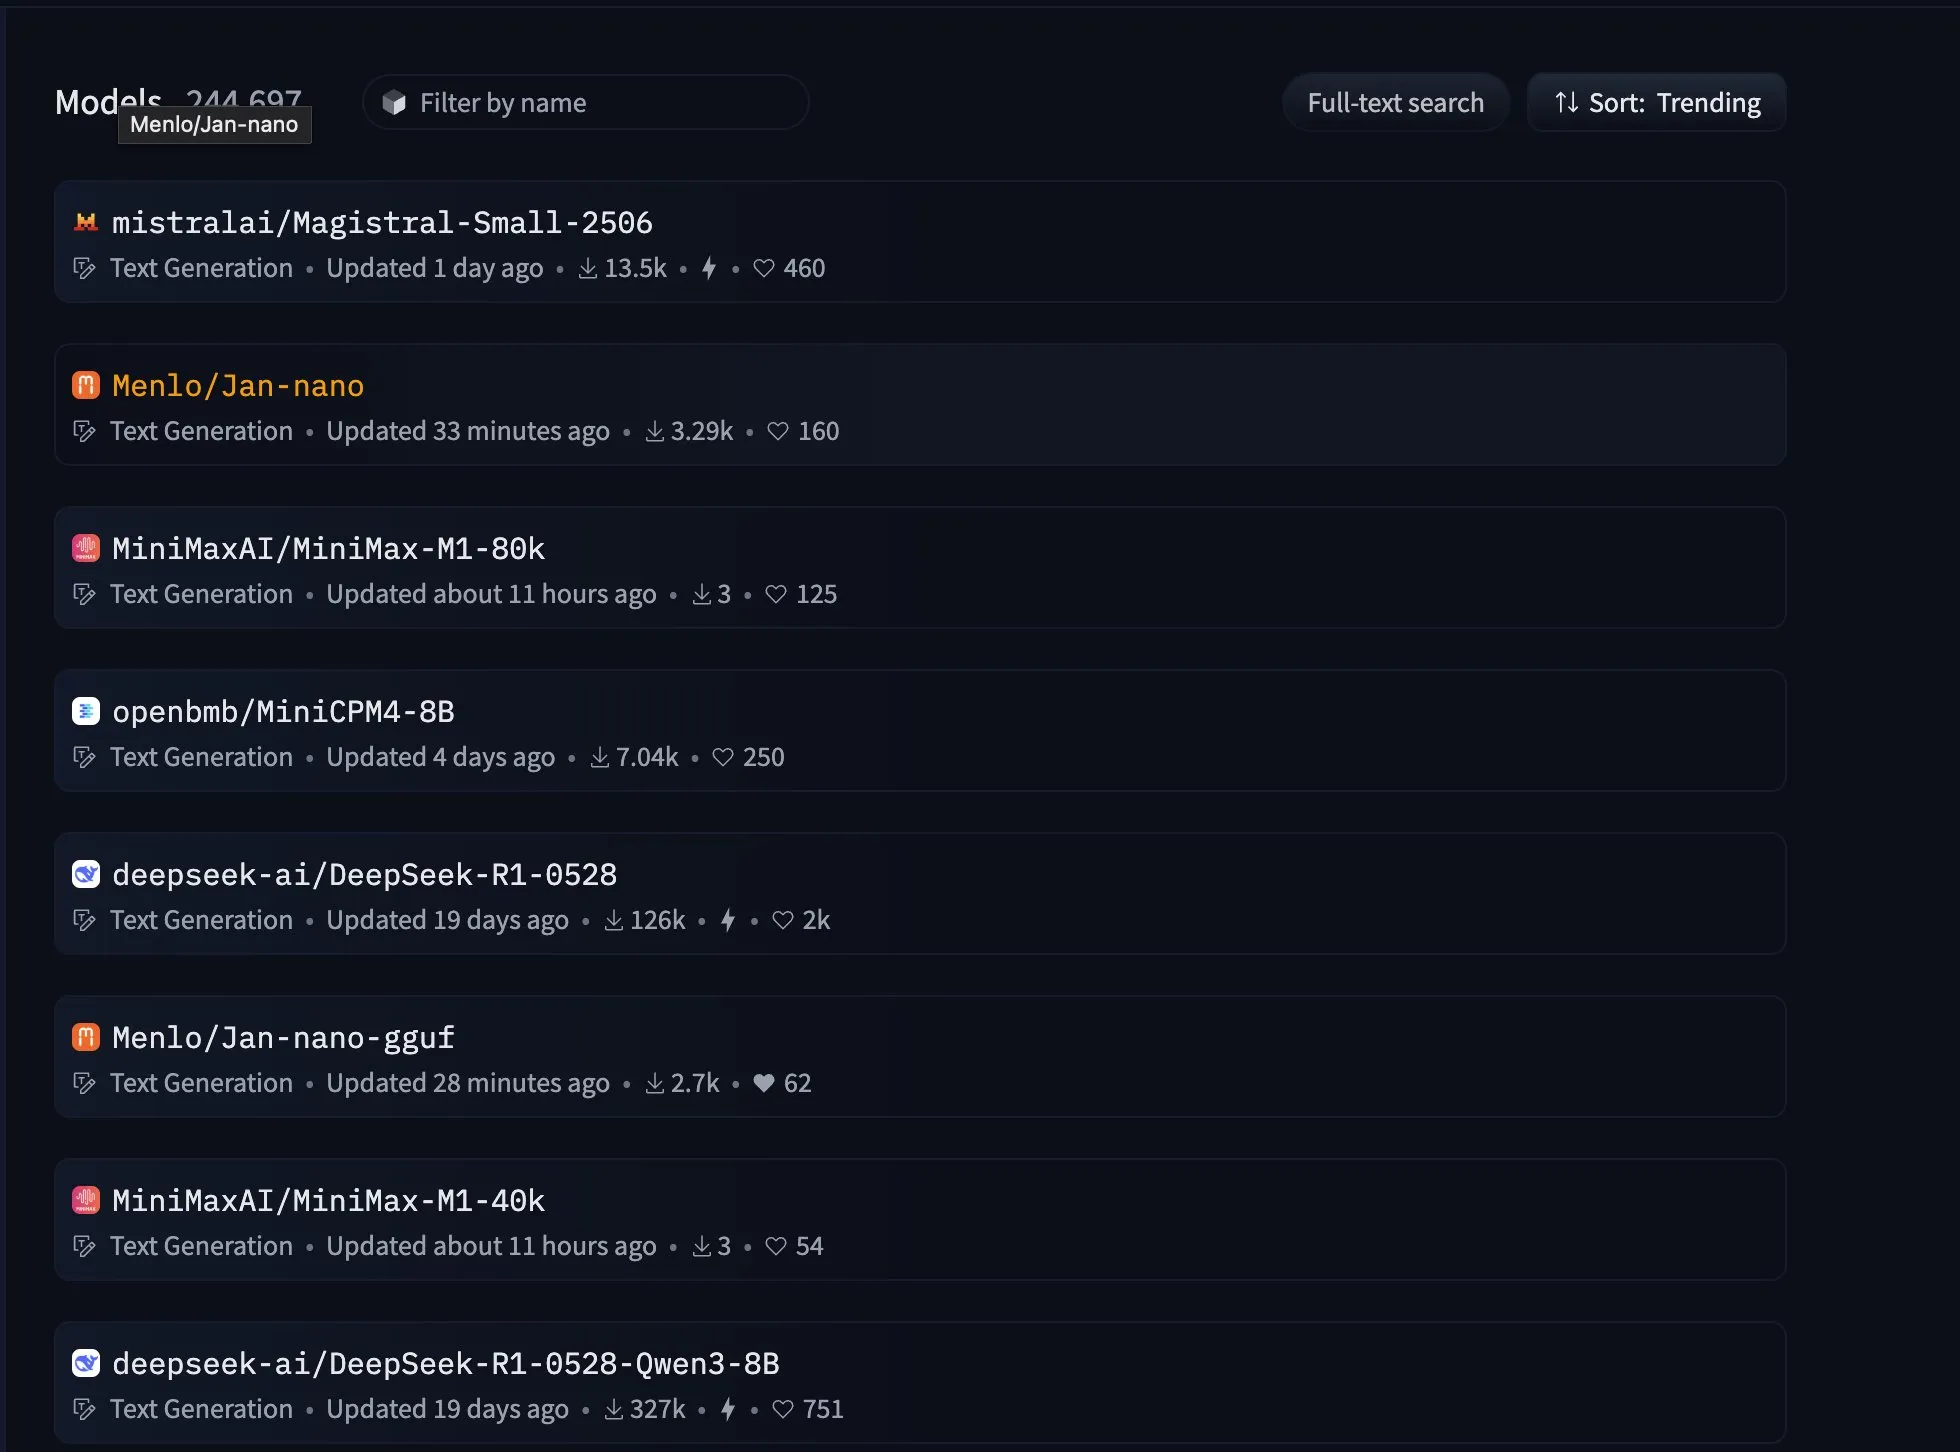Click the Models heading
1960x1452 pixels.
pos(108,101)
